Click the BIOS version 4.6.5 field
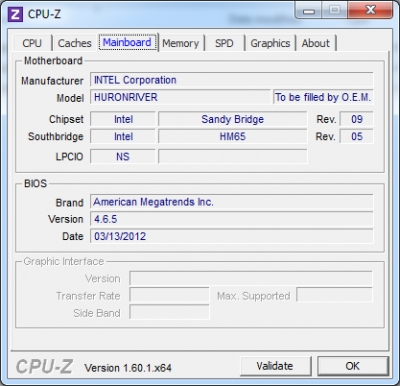400x386 pixels. click(x=231, y=219)
